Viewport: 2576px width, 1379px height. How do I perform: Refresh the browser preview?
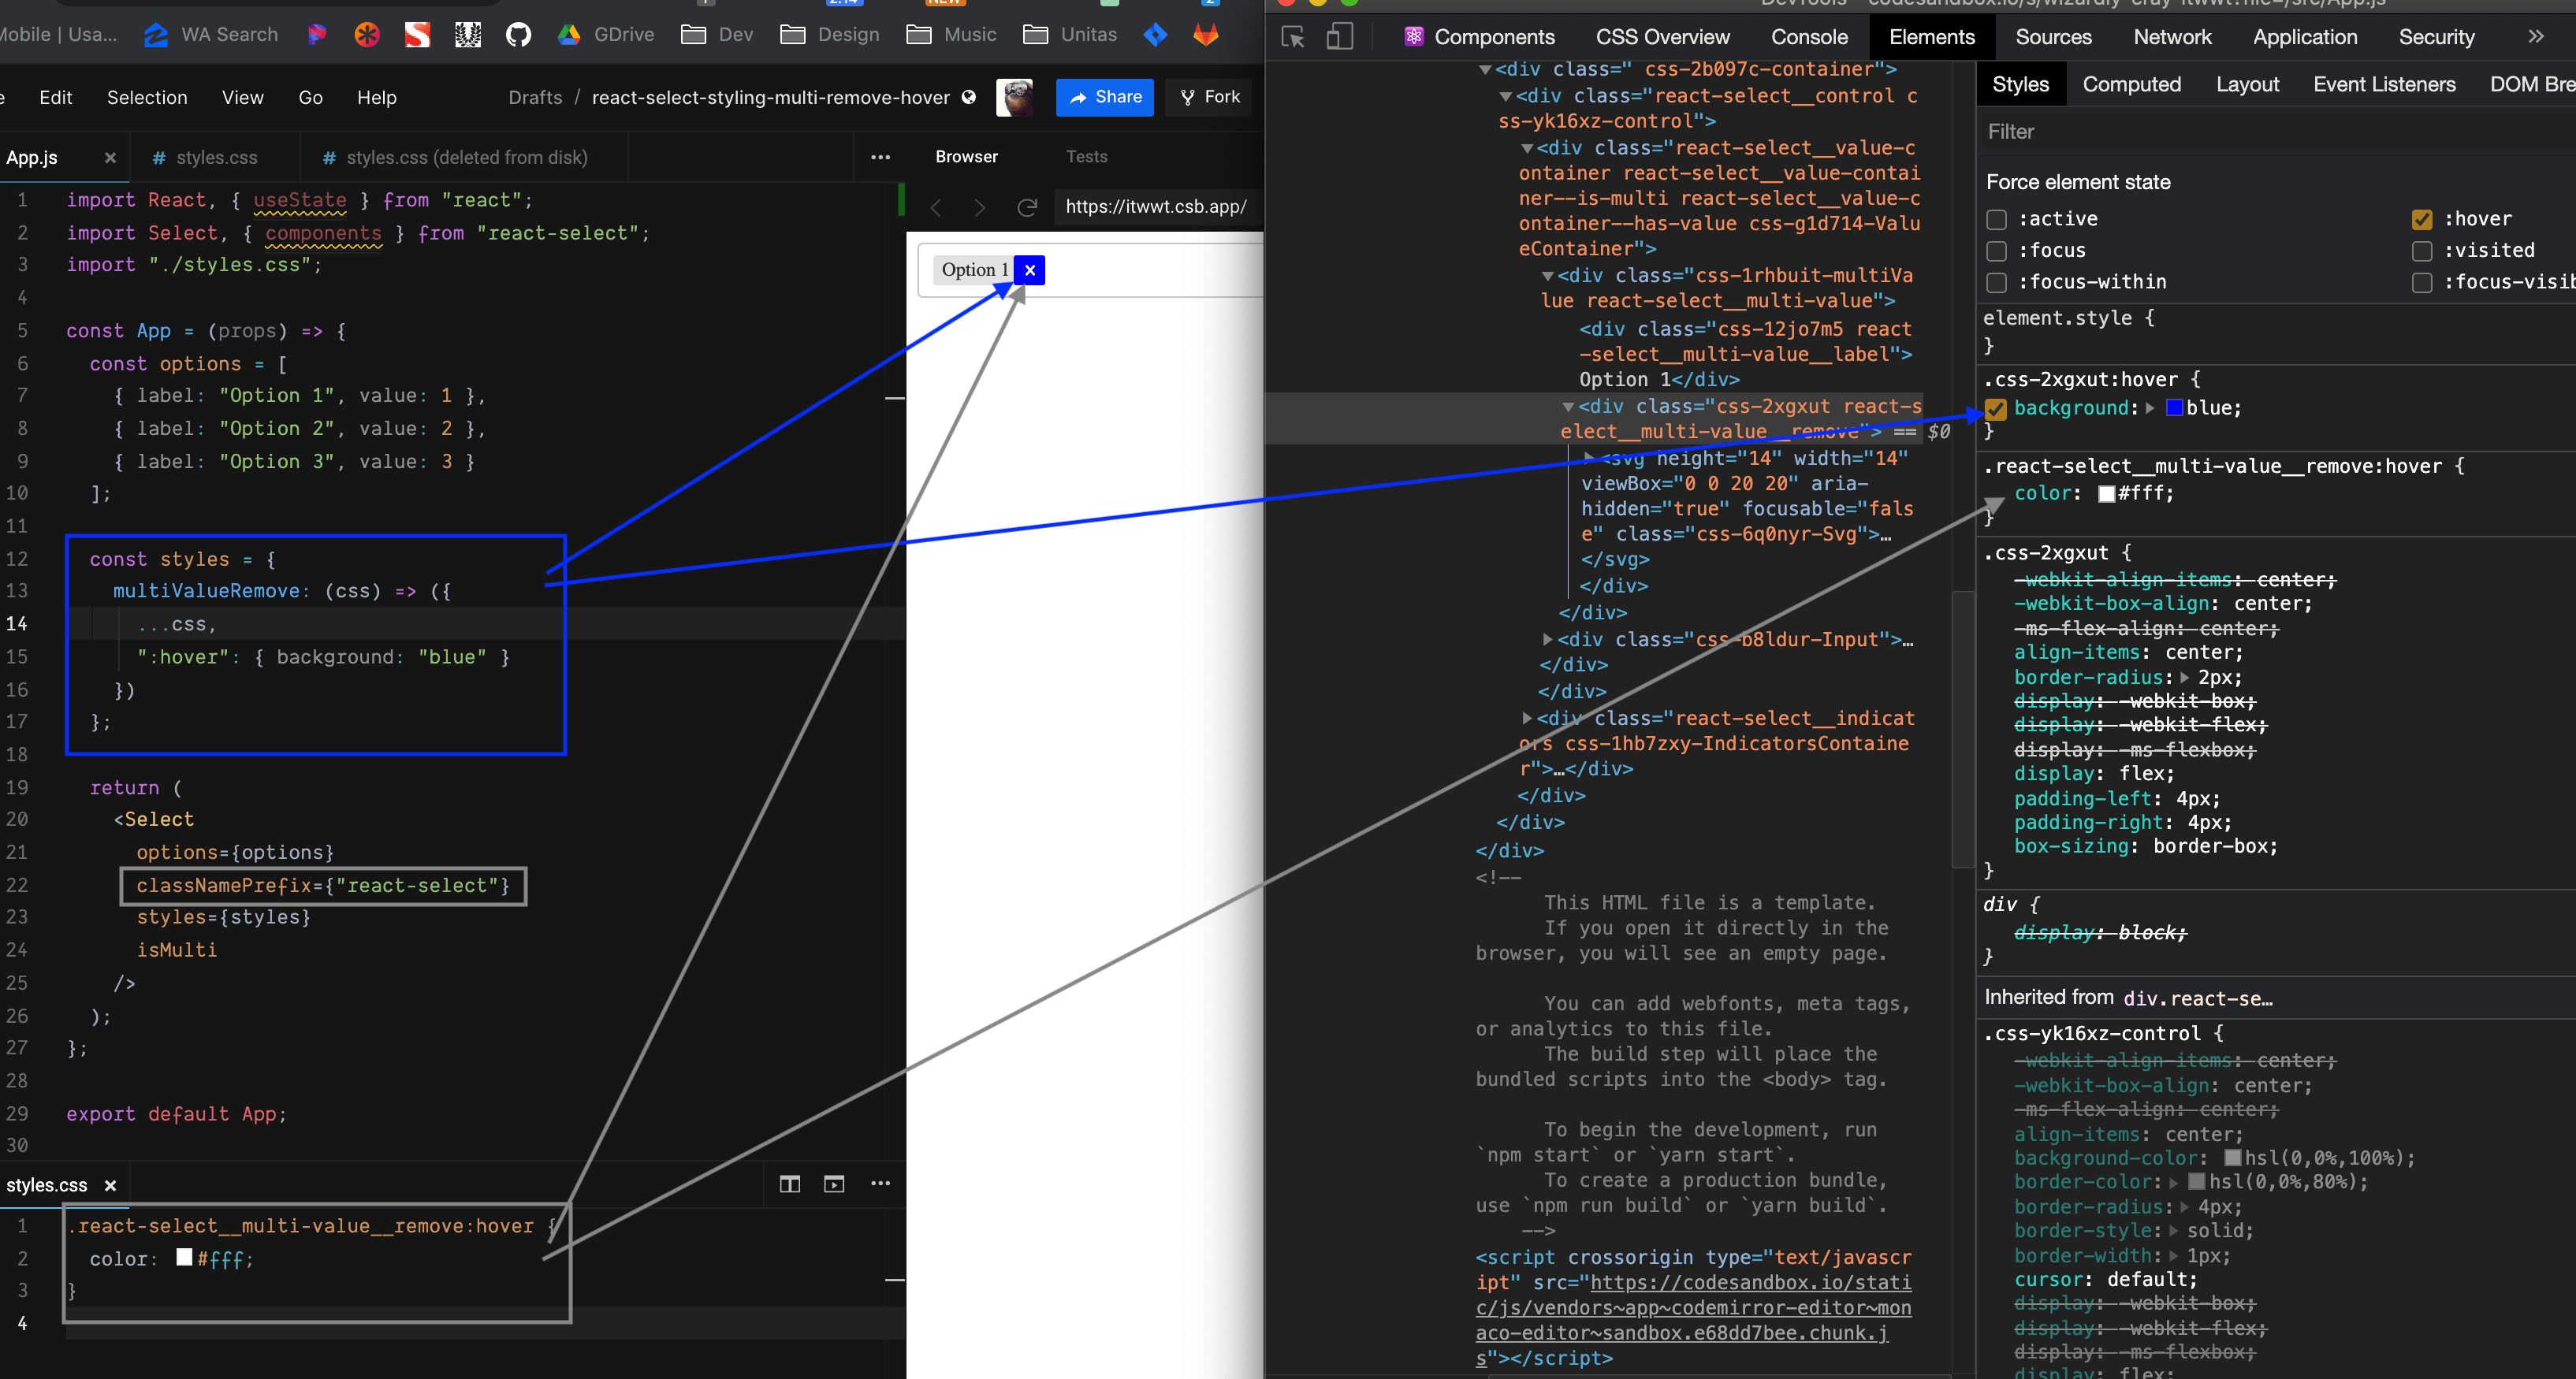(1027, 207)
